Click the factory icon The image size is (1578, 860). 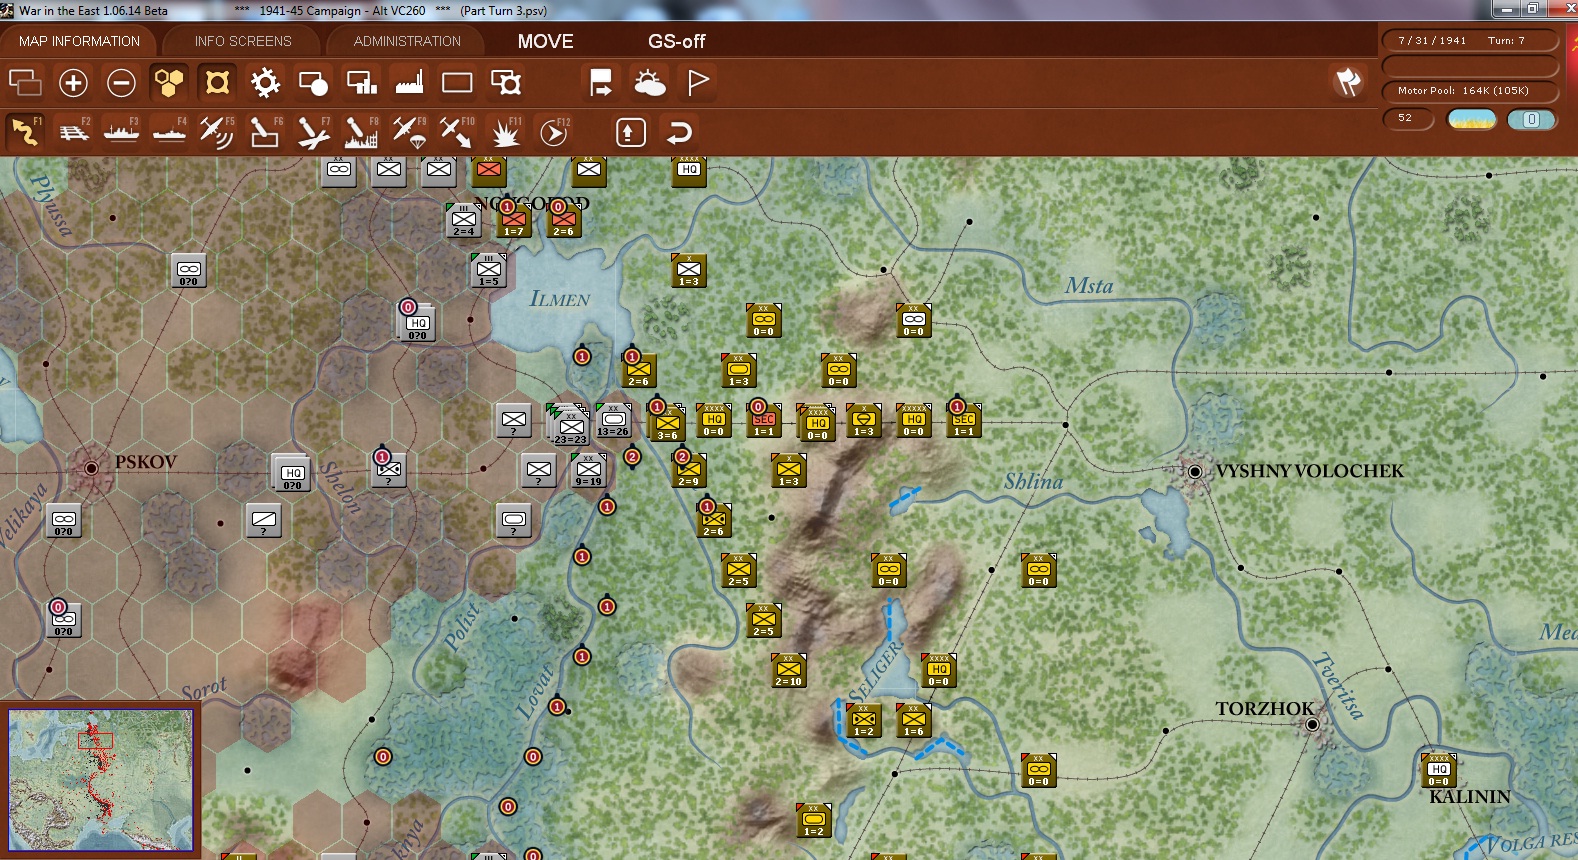[409, 82]
